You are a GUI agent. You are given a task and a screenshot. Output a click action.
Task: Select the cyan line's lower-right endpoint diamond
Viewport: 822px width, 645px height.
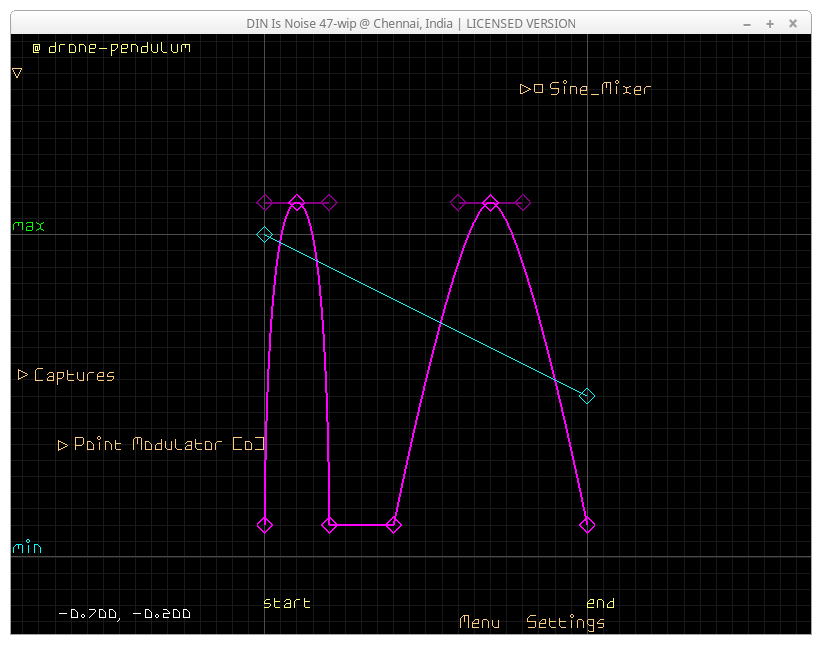587,396
